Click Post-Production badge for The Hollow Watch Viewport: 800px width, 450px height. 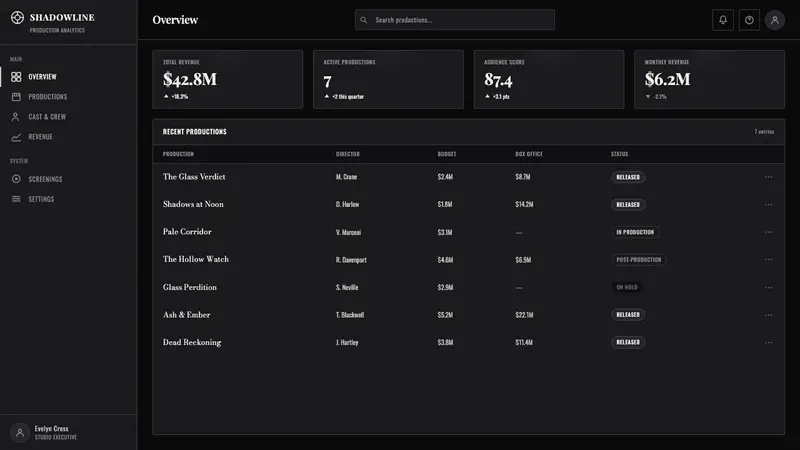click(638, 260)
